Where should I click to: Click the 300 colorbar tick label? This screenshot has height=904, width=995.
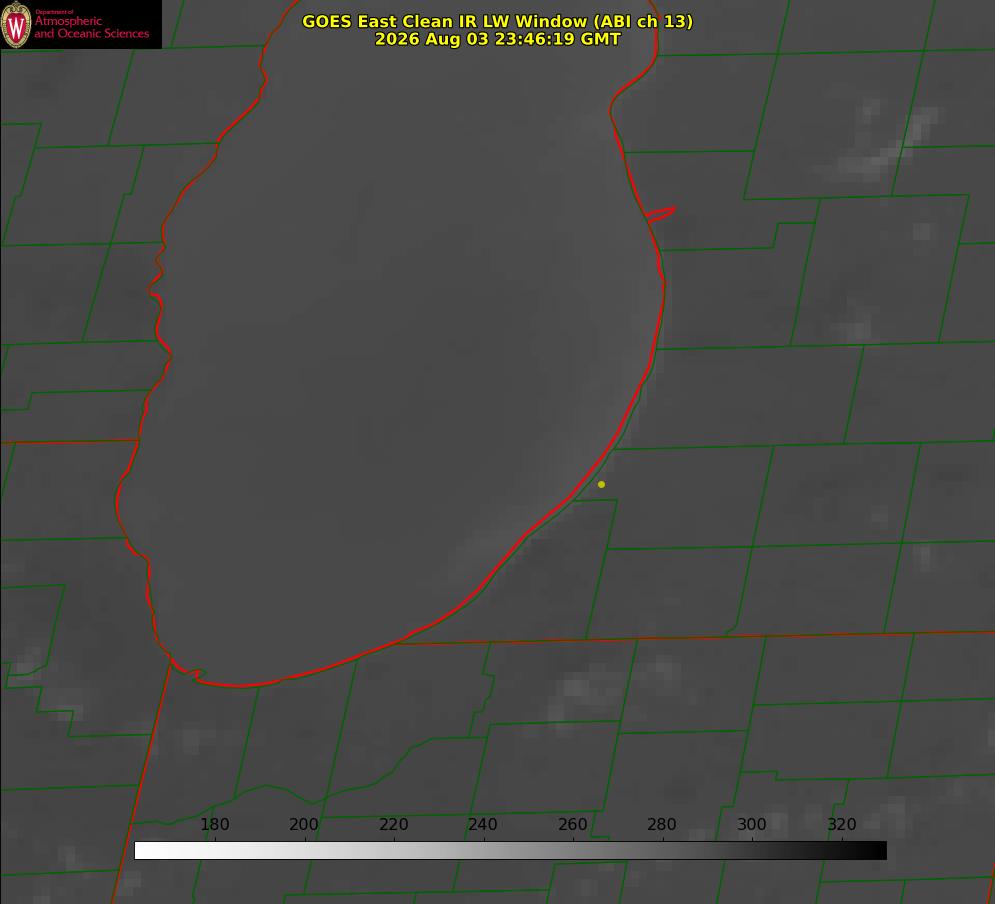click(752, 824)
